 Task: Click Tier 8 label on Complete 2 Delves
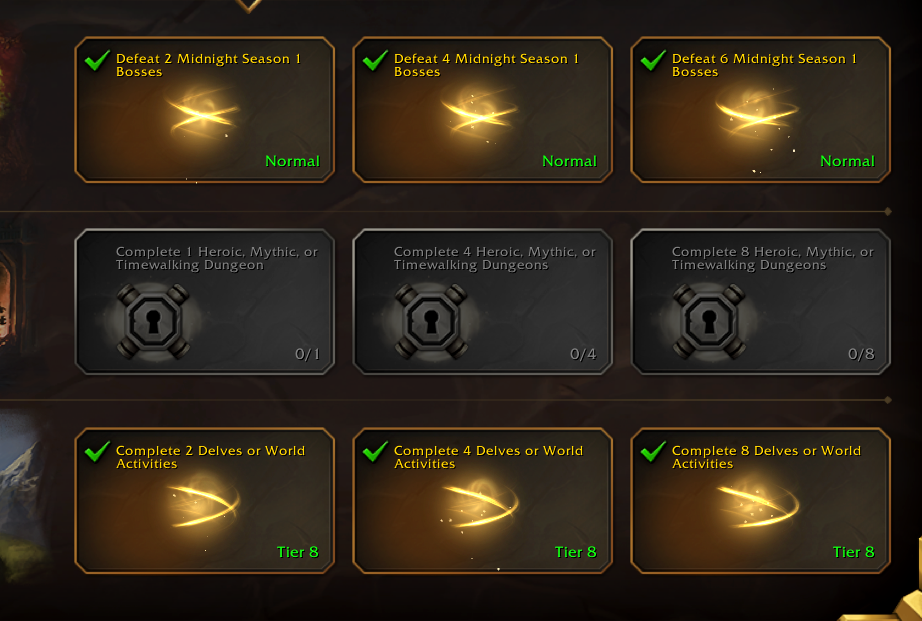click(298, 552)
